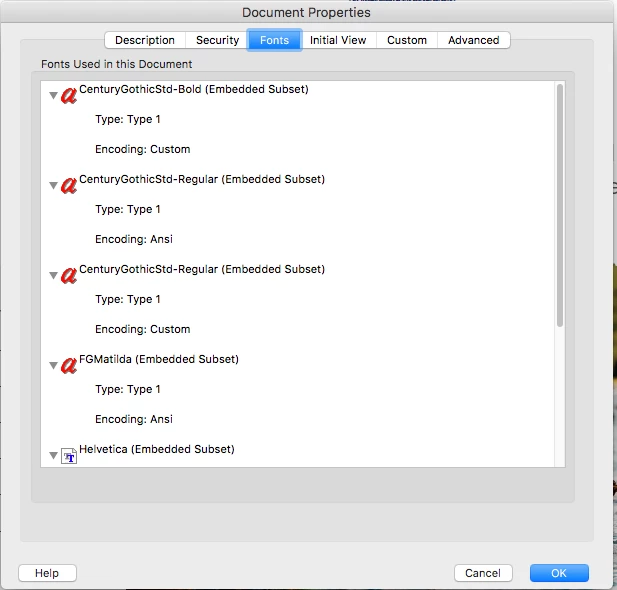Go to the Initial View tab
Viewport: 617px width, 590px height.
[x=338, y=40]
